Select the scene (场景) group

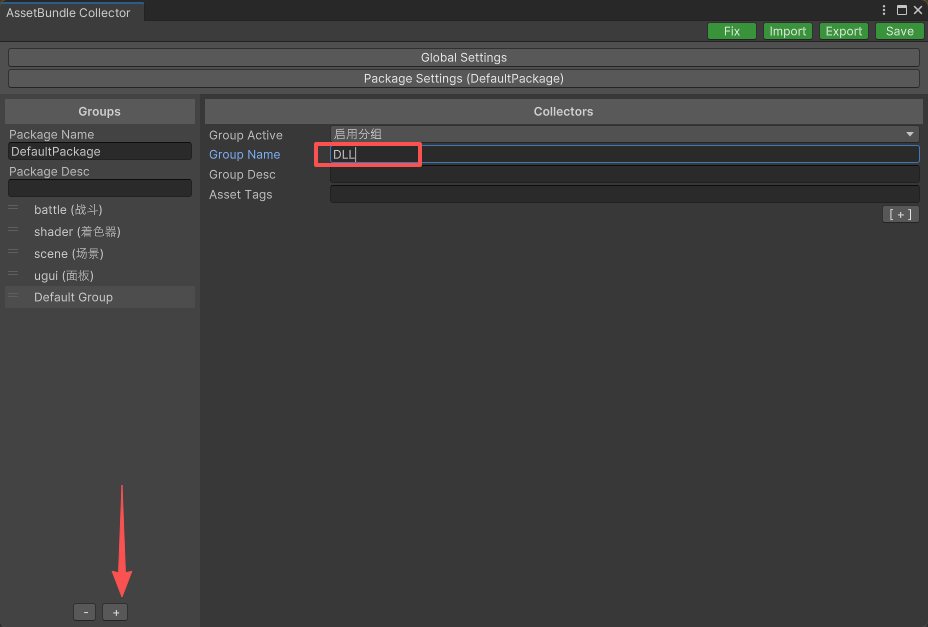tap(100, 253)
